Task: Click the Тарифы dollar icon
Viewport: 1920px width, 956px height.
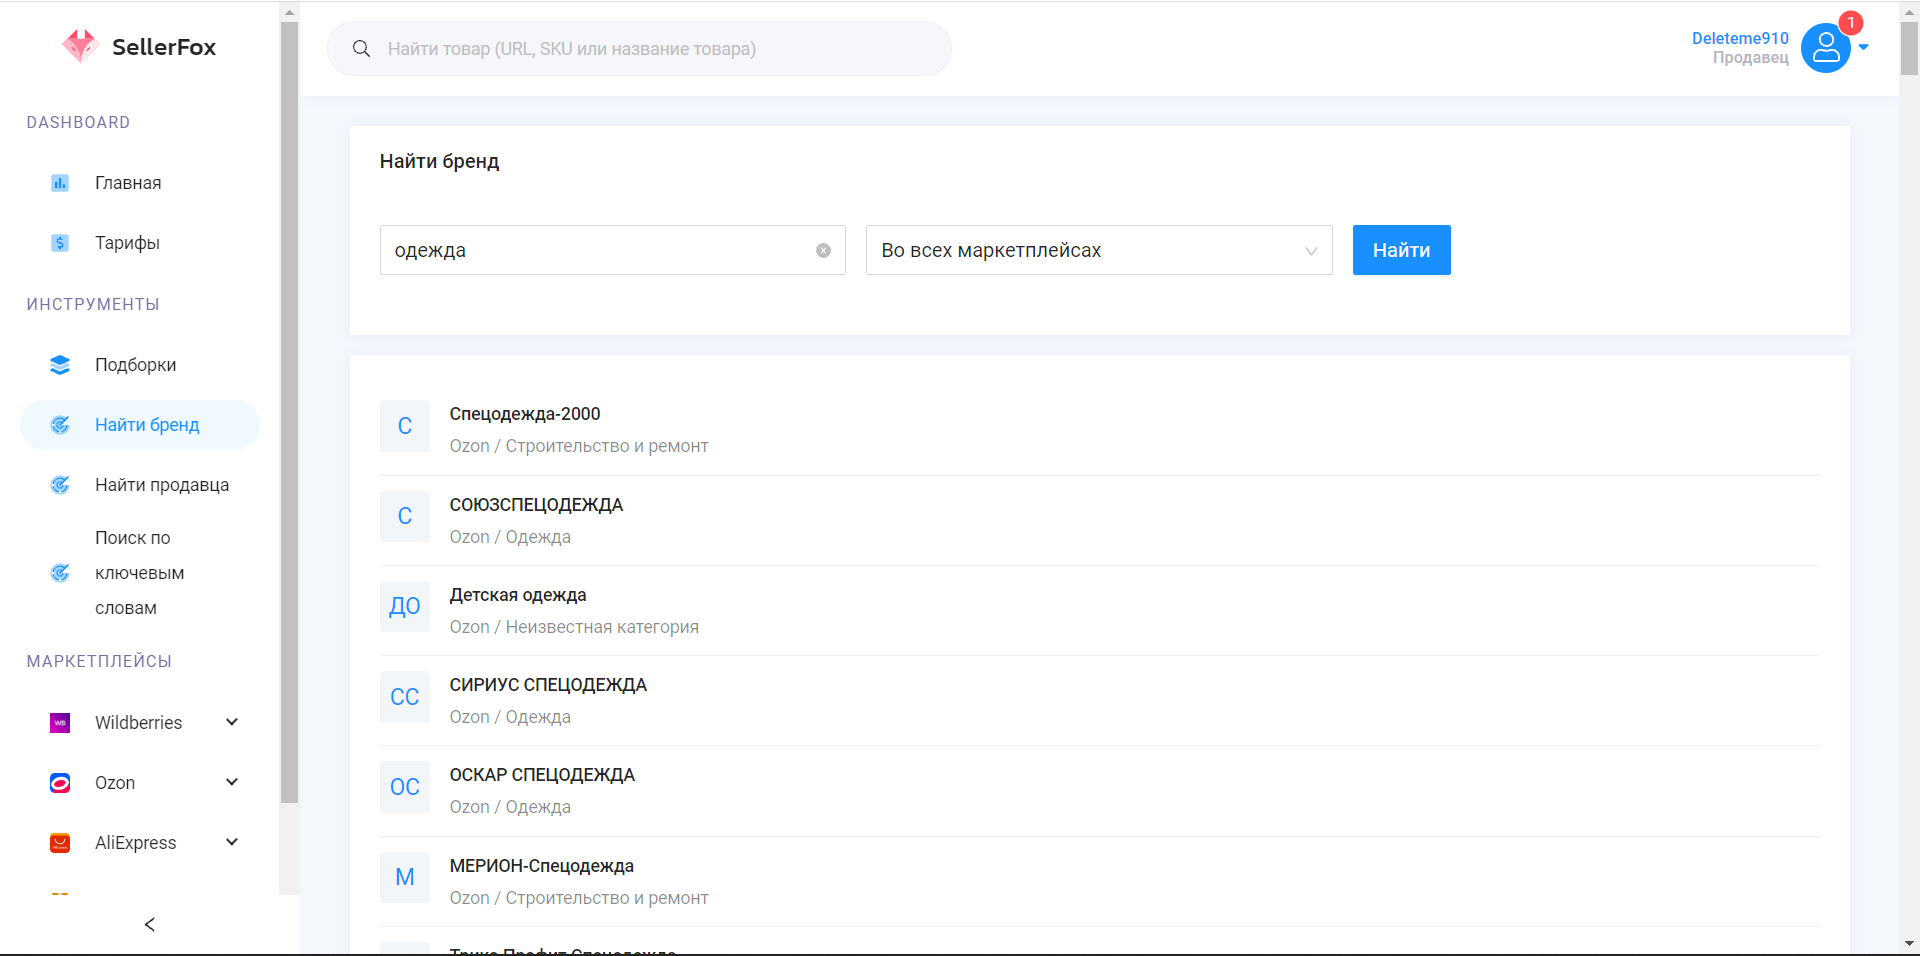Action: [x=60, y=243]
